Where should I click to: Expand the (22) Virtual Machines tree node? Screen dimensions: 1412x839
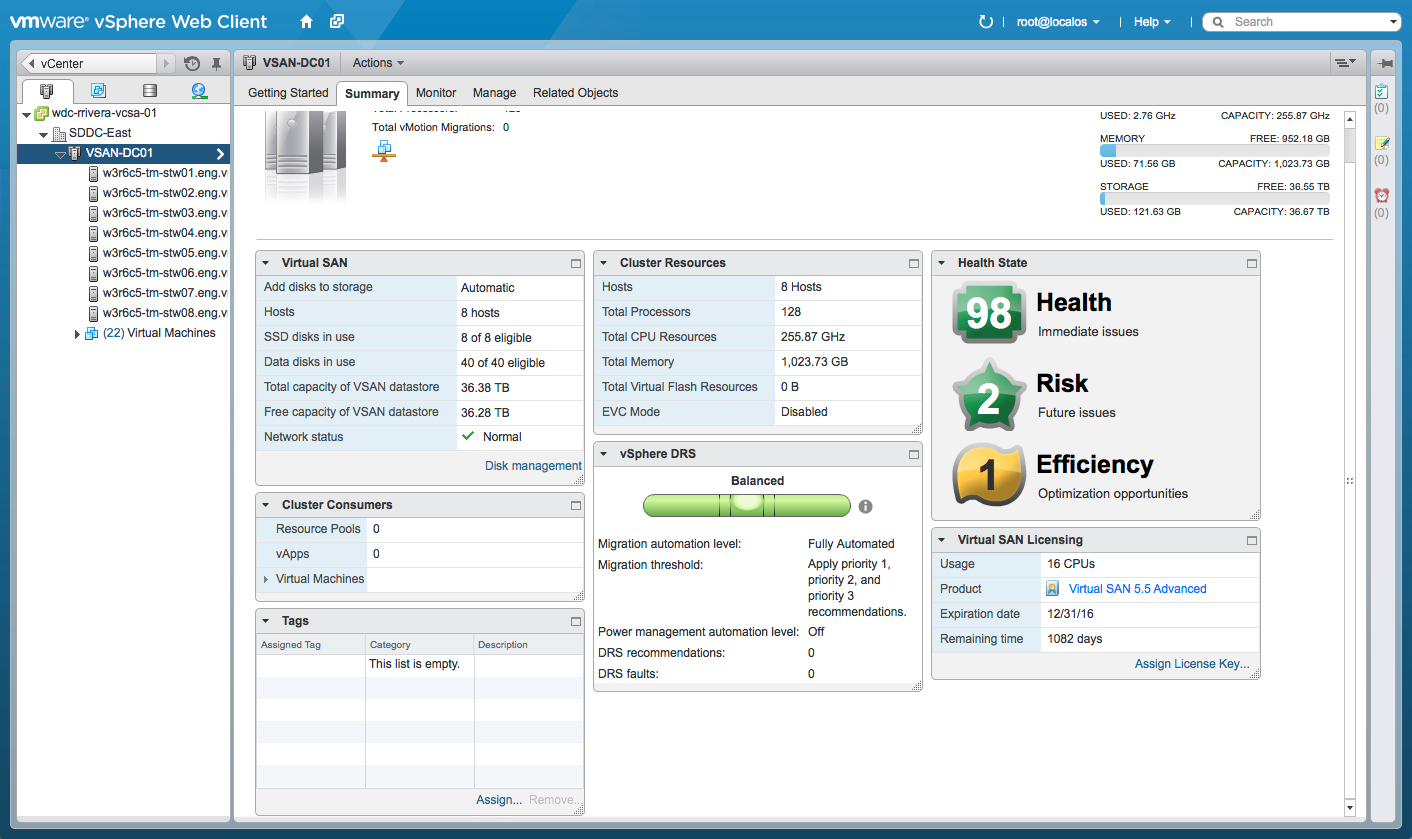point(78,334)
